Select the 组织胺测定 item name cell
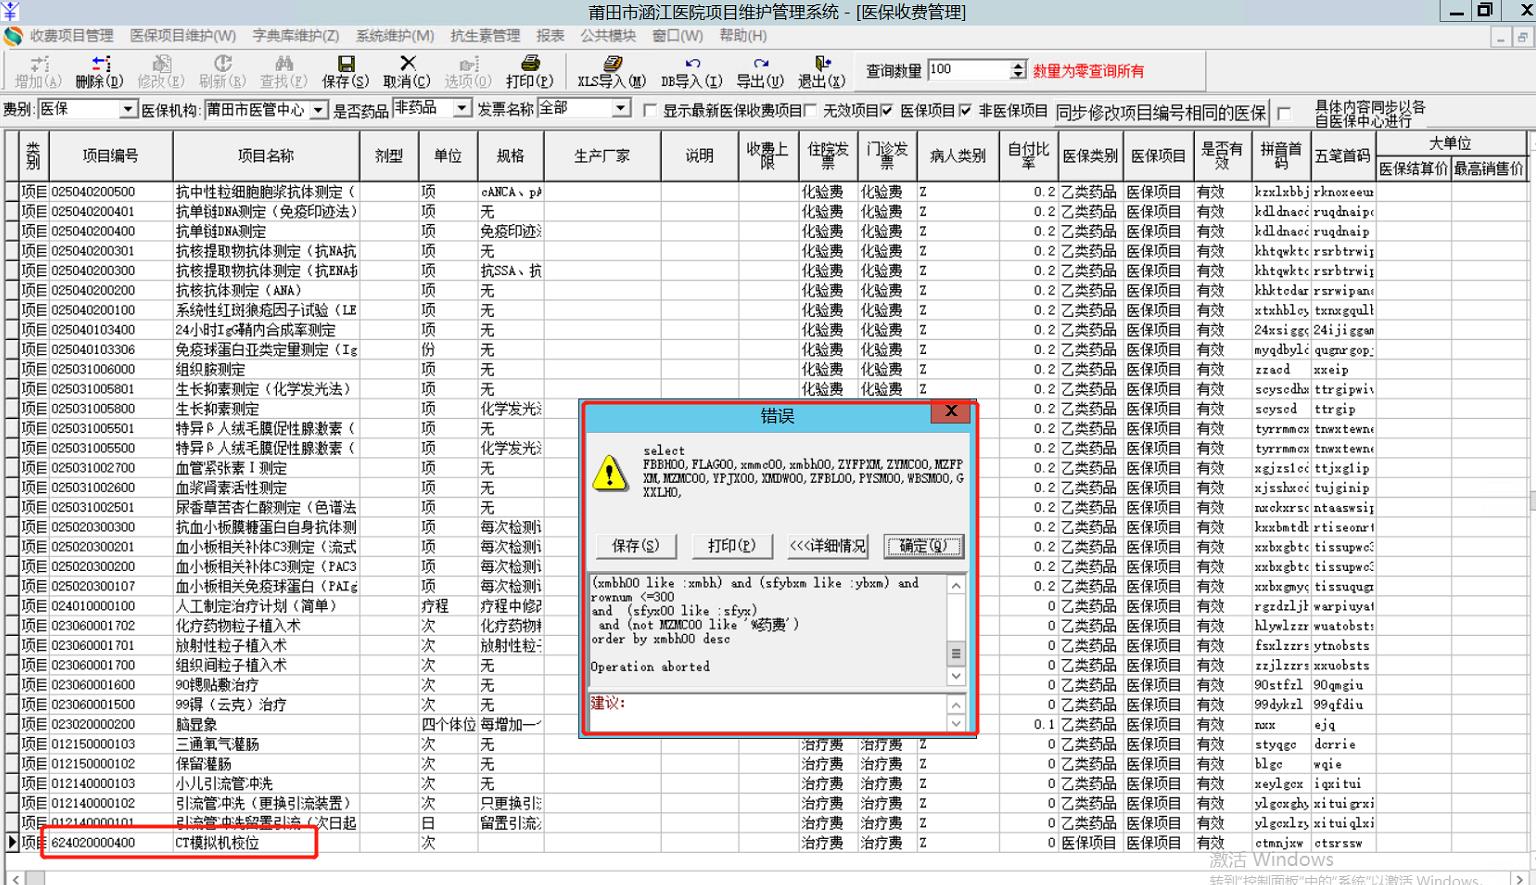1536x885 pixels. point(266,369)
